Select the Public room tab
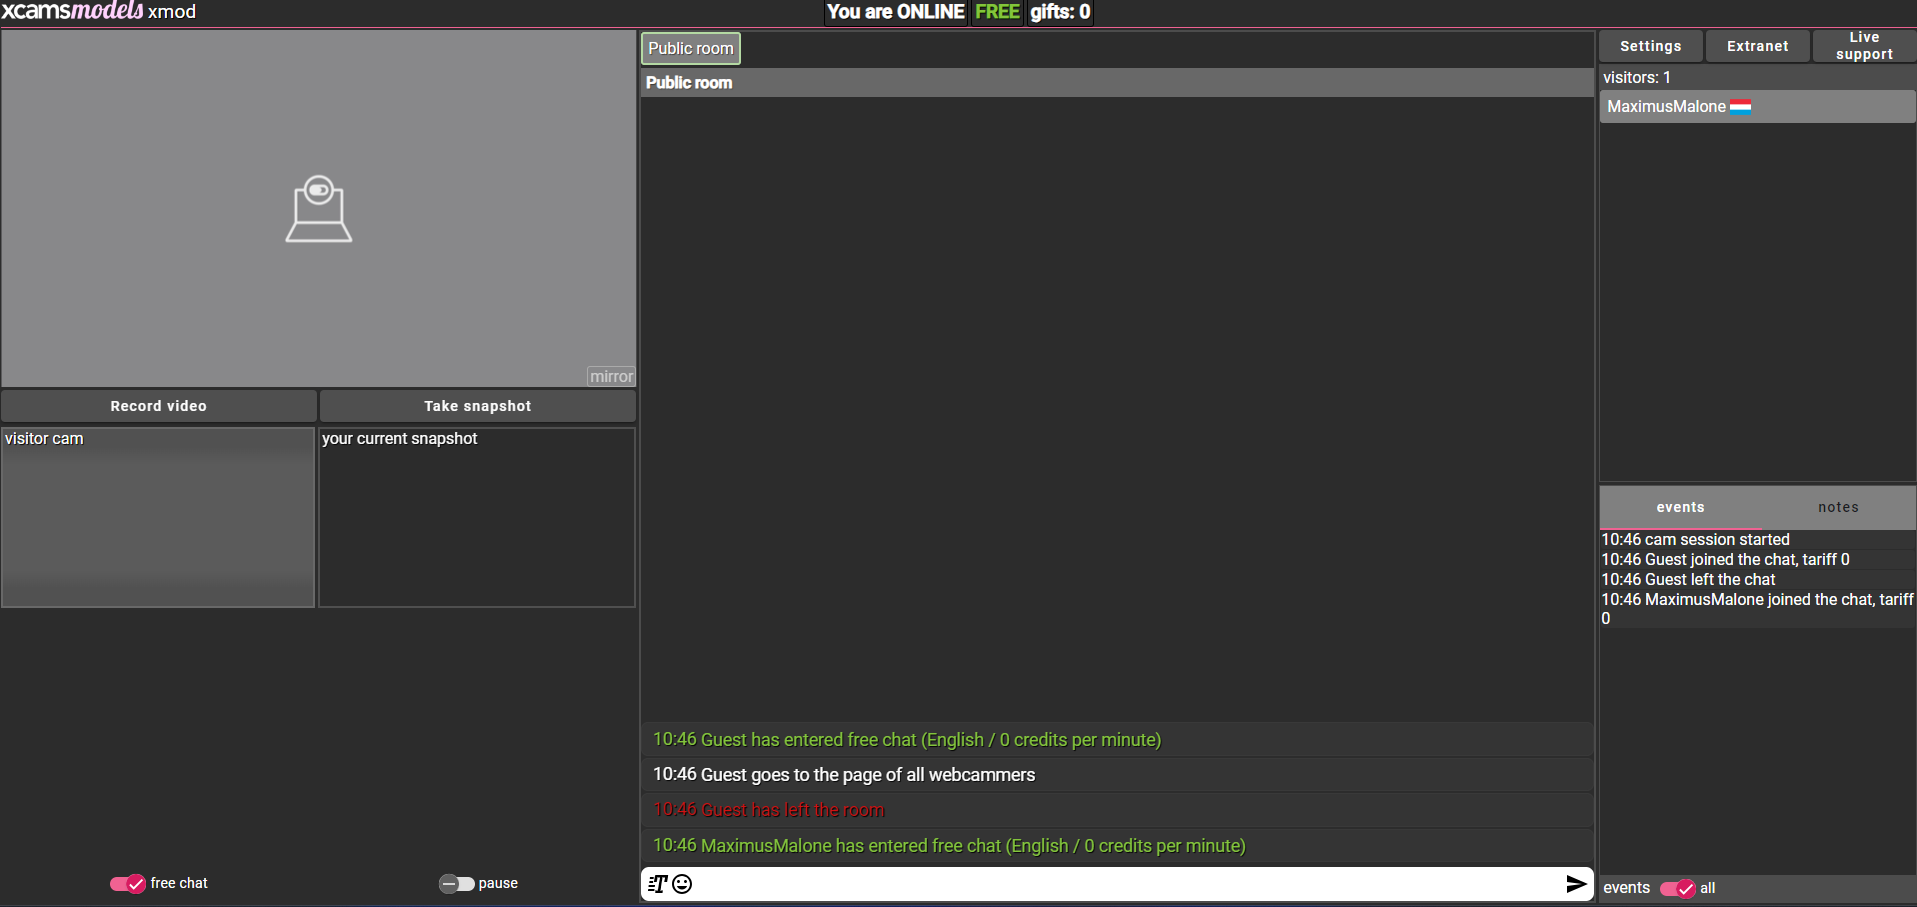The image size is (1917, 907). click(x=690, y=49)
